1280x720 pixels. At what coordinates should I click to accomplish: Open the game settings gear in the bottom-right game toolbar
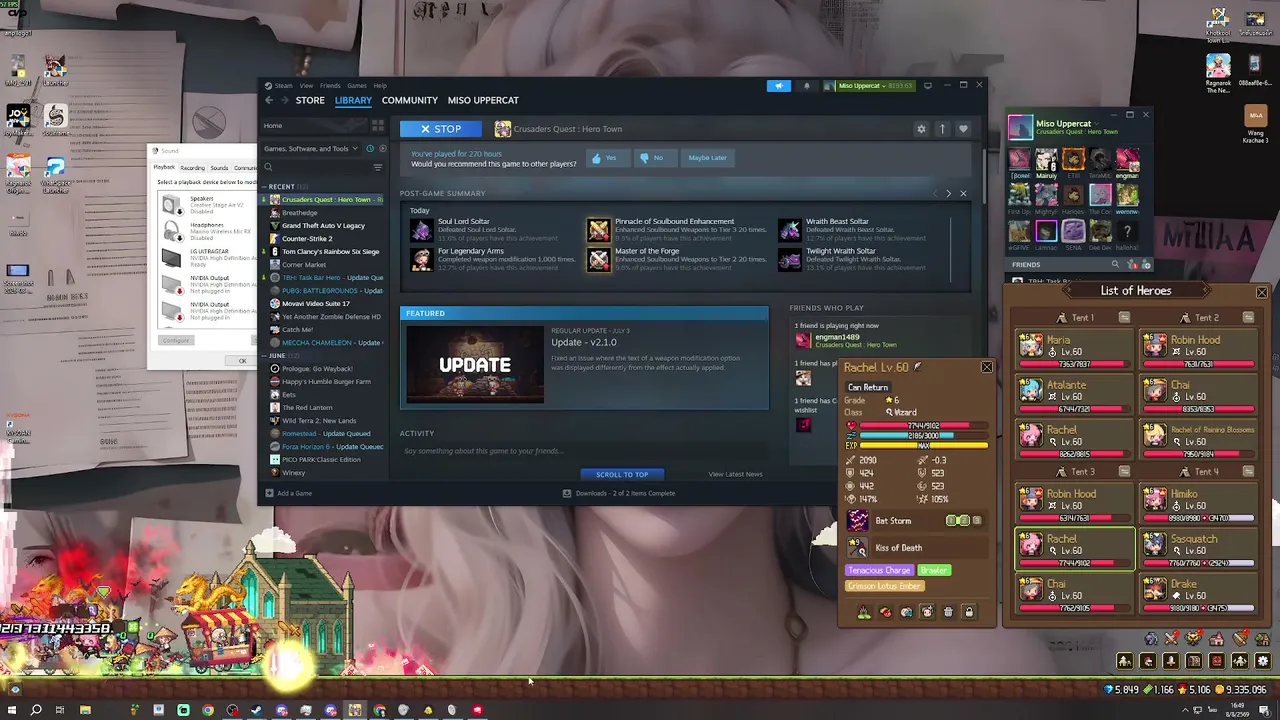1262,661
